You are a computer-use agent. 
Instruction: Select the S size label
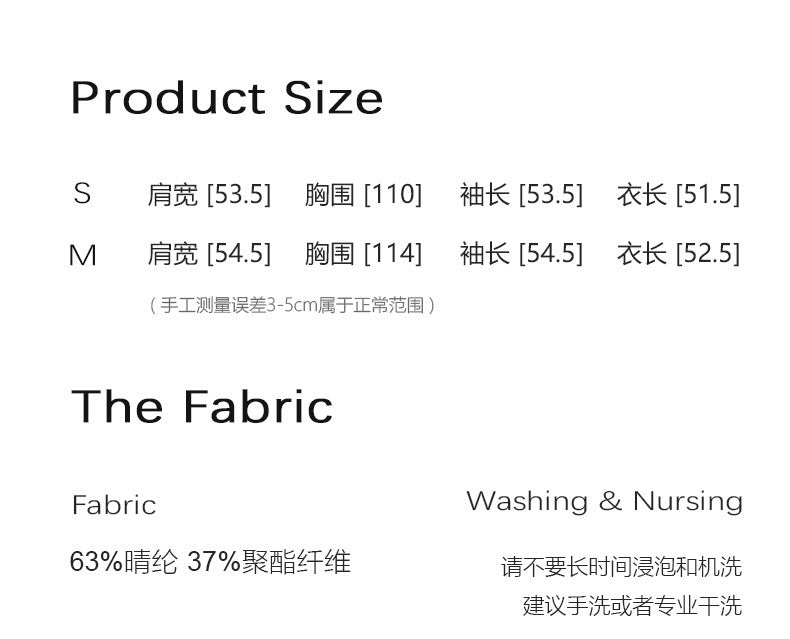pos(82,193)
